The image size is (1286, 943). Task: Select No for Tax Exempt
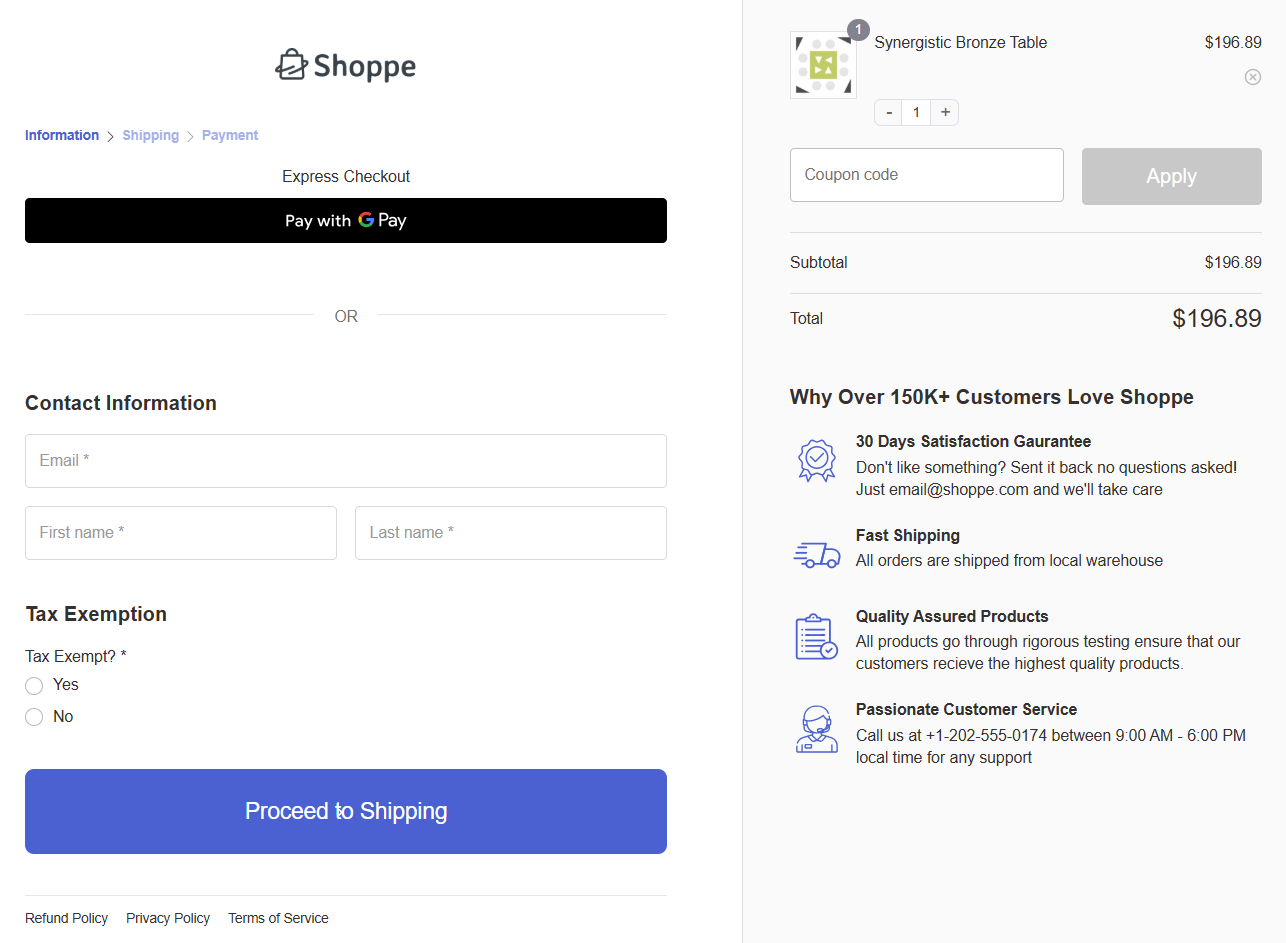33,717
